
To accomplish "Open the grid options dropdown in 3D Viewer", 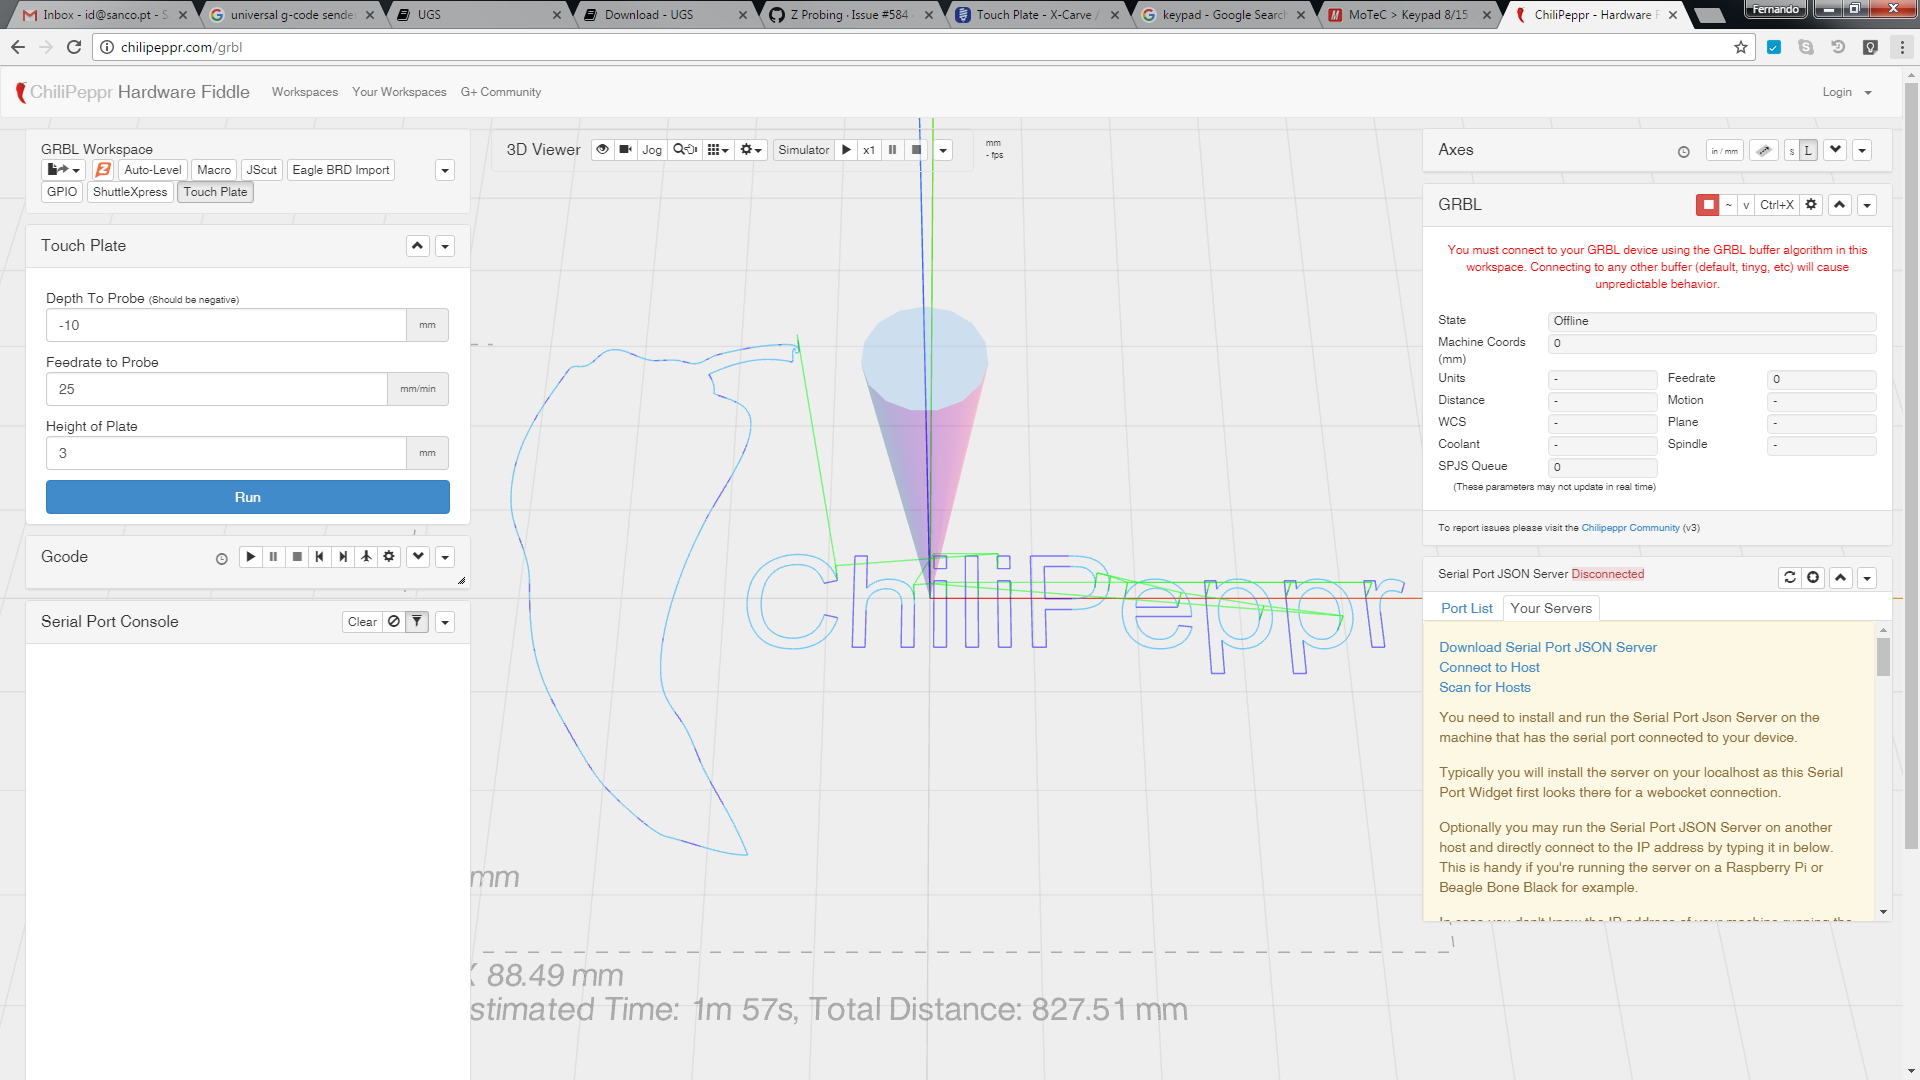I will 718,150.
